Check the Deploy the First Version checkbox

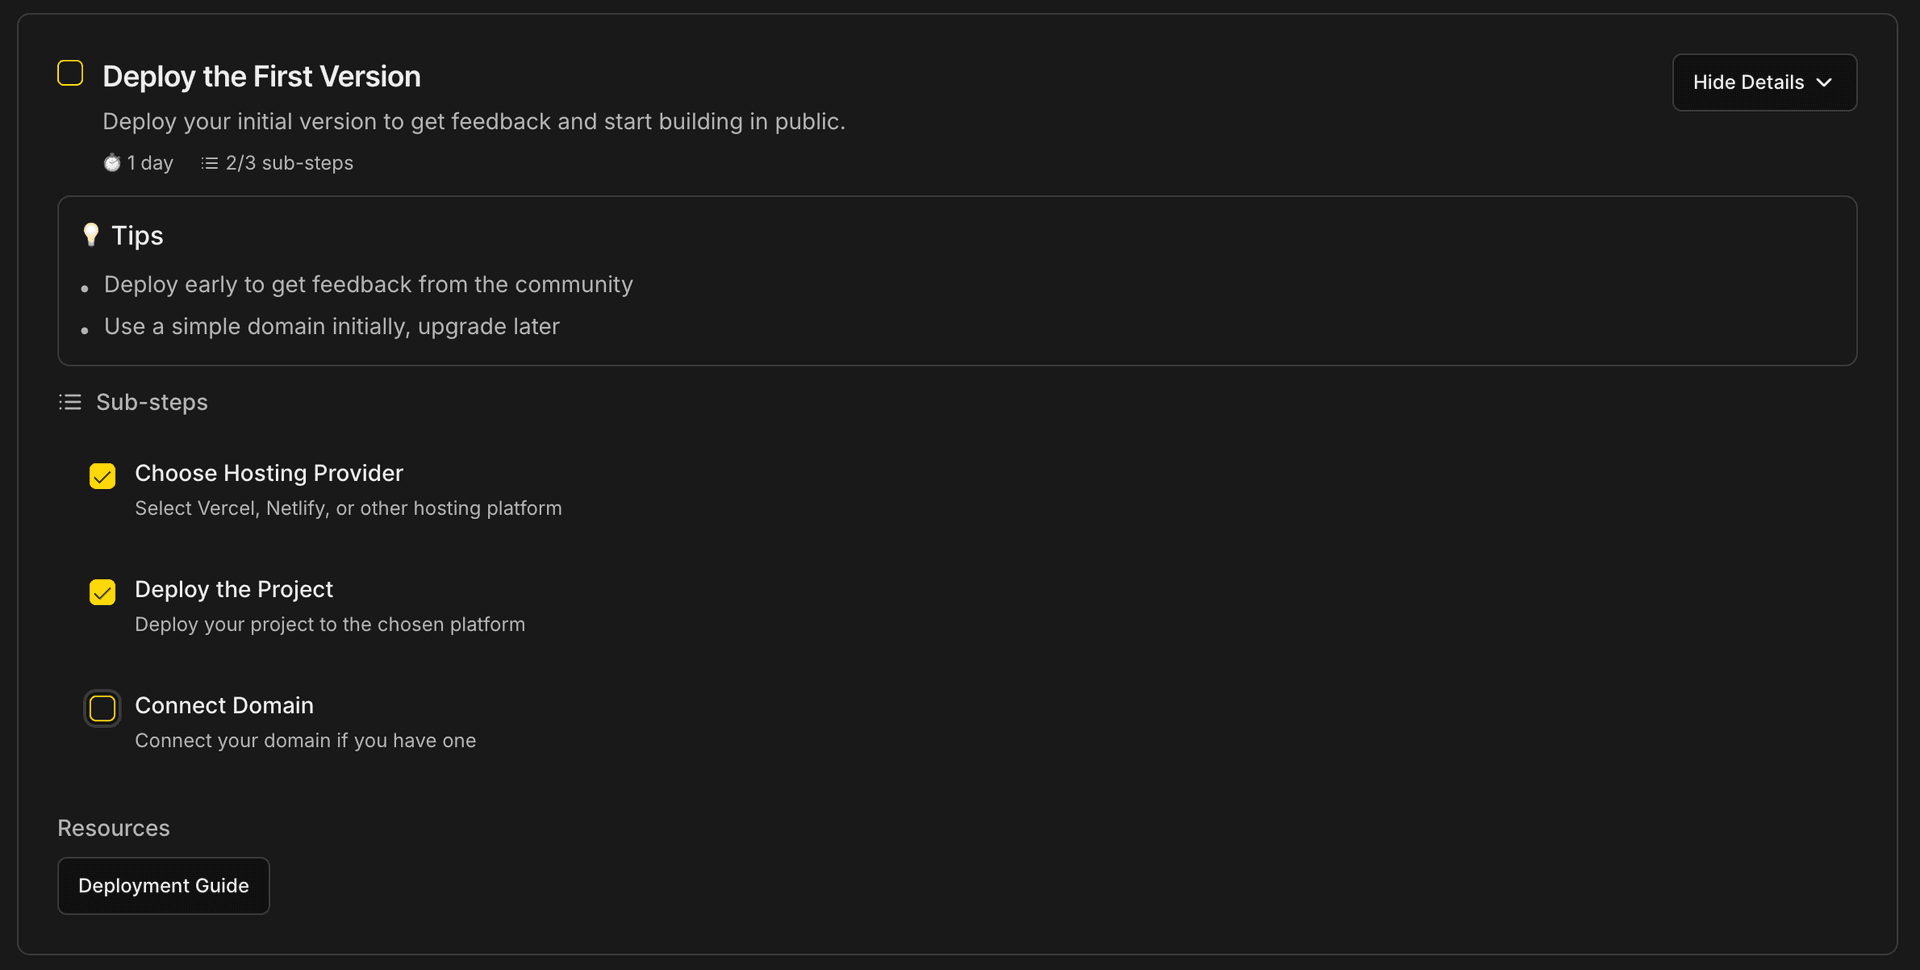pos(70,74)
